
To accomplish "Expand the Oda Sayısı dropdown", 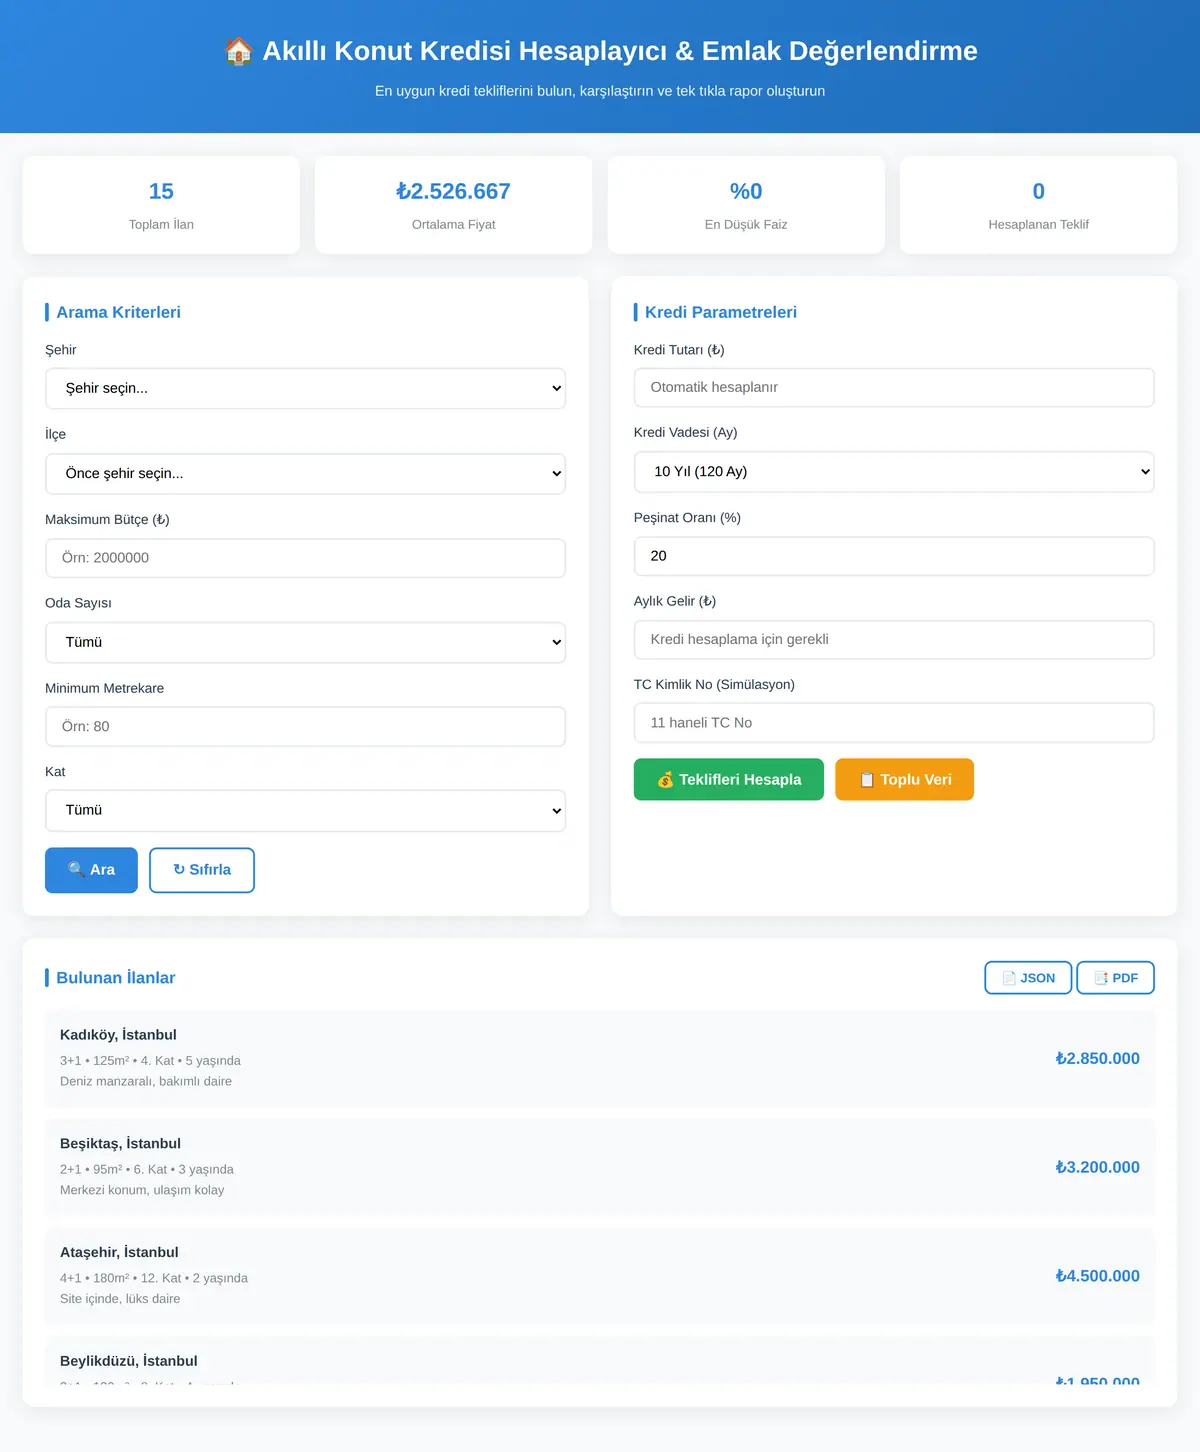I will (x=305, y=642).
